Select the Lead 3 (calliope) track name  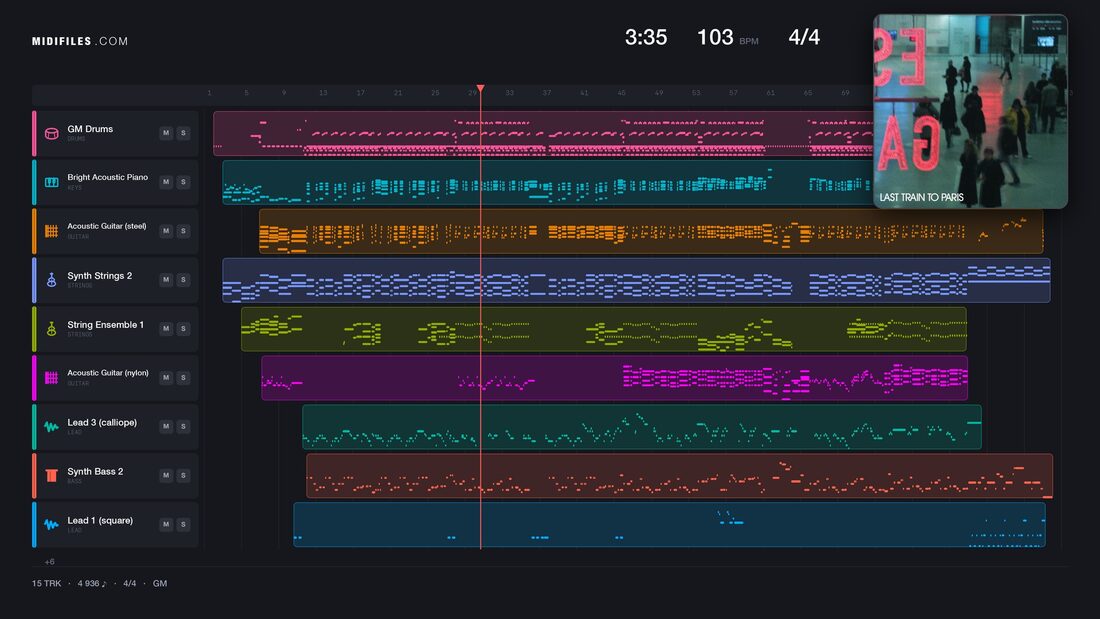click(x=102, y=422)
